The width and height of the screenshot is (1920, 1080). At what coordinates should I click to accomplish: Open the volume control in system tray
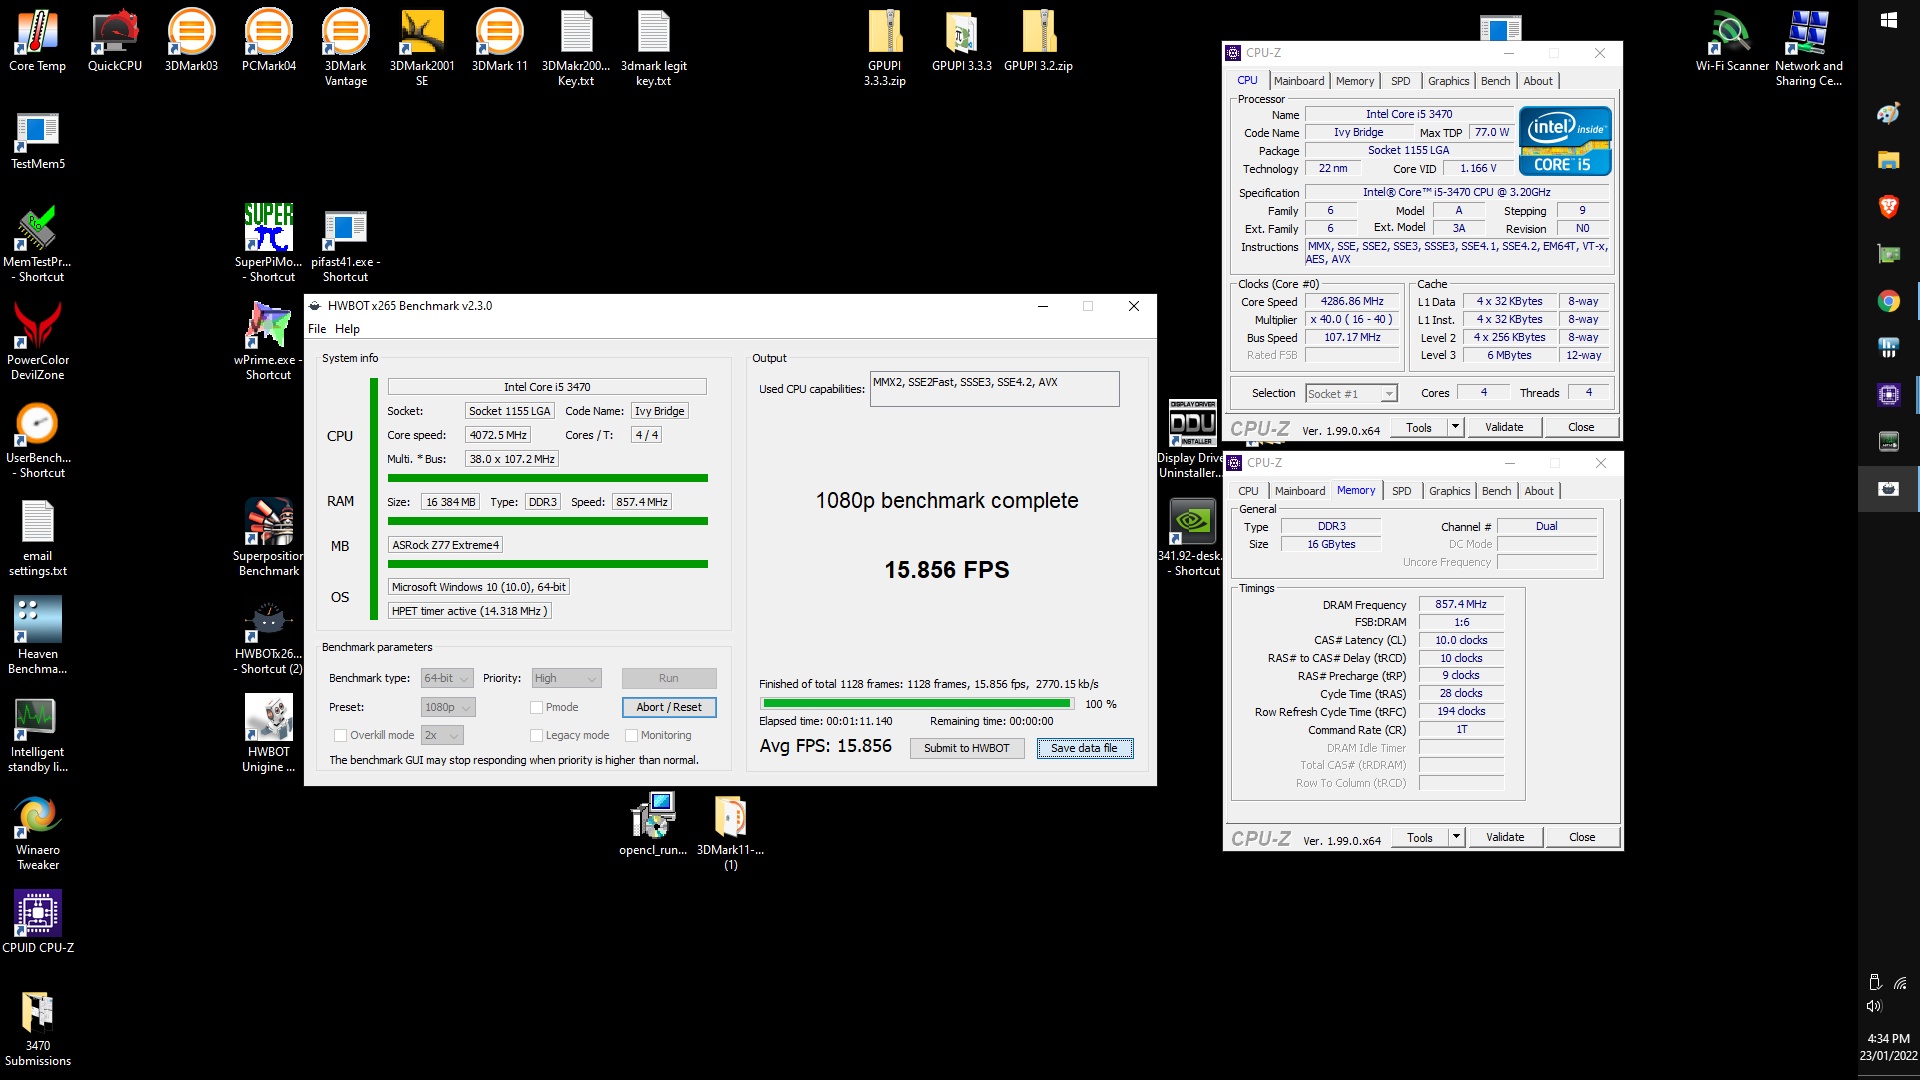(x=1874, y=1006)
